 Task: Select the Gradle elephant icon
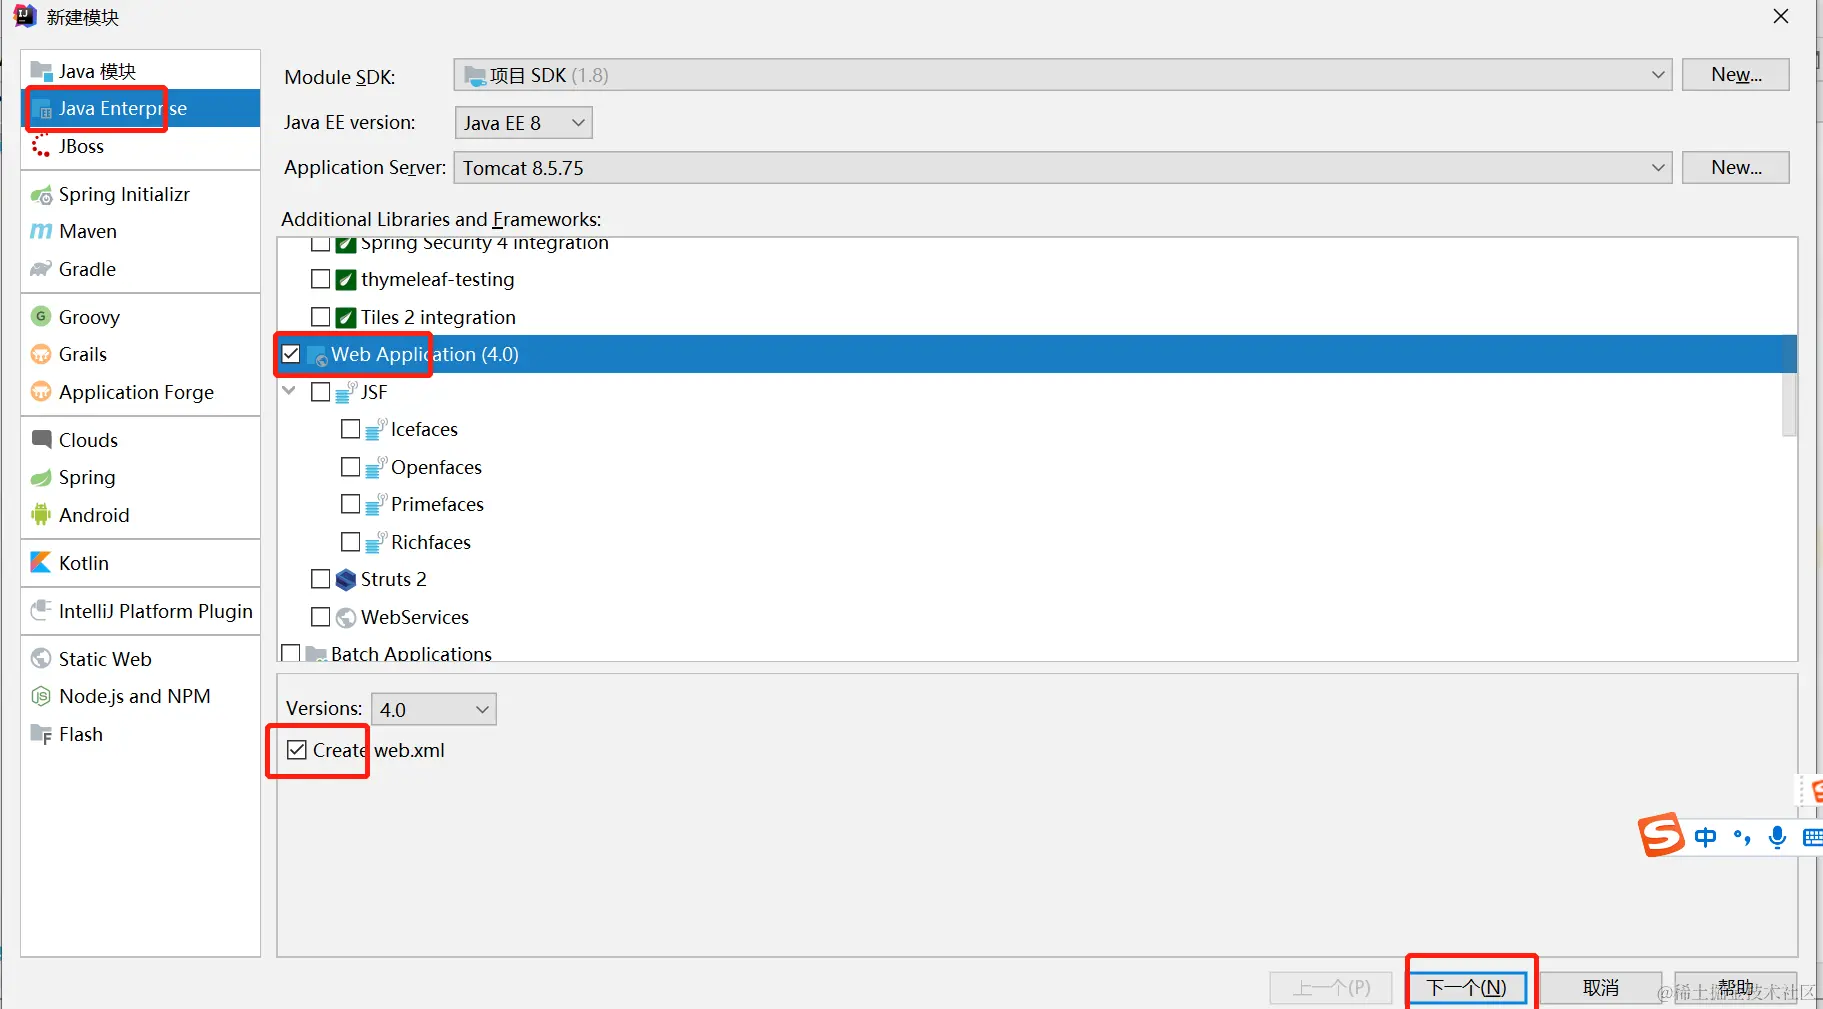pos(41,270)
